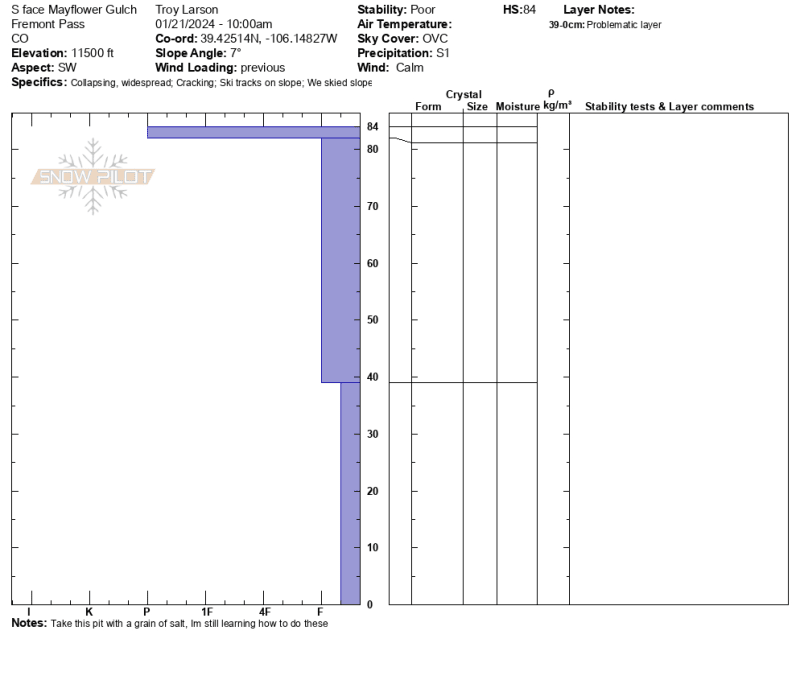Click the '1F' hardness axis label
The image size is (800, 676).
pyautogui.click(x=207, y=612)
